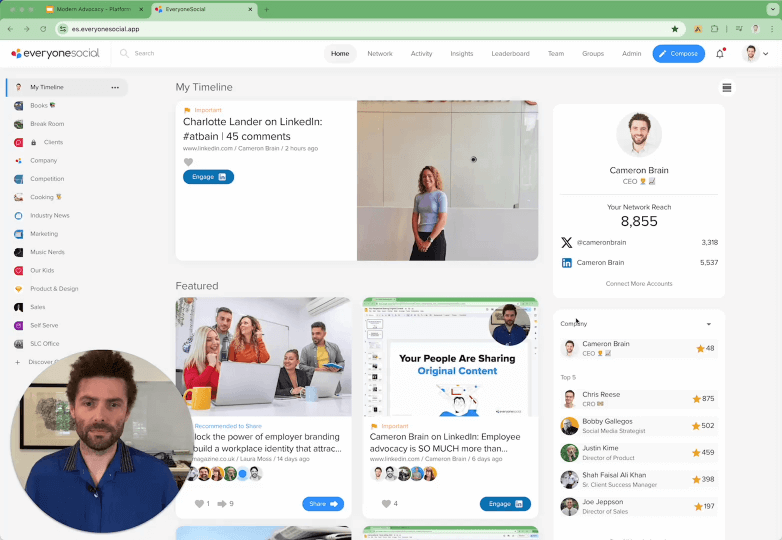Select the Industry News group

point(49,215)
